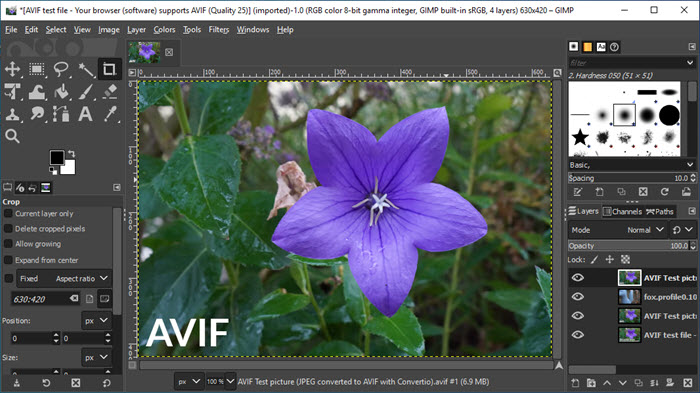Select the Crop tool
This screenshot has height=393, width=700.
coord(109,69)
